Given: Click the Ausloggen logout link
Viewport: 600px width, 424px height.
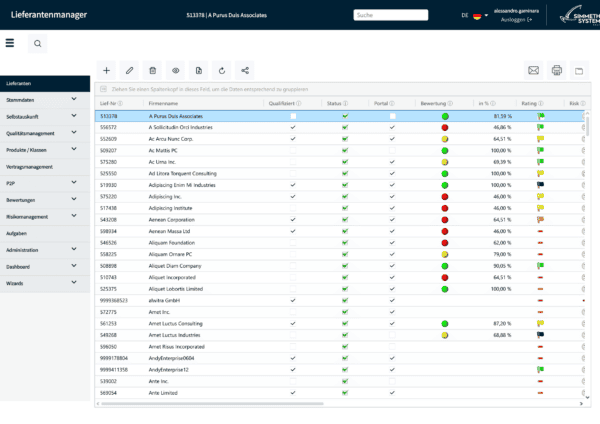Looking at the screenshot, I should coord(511,20).
